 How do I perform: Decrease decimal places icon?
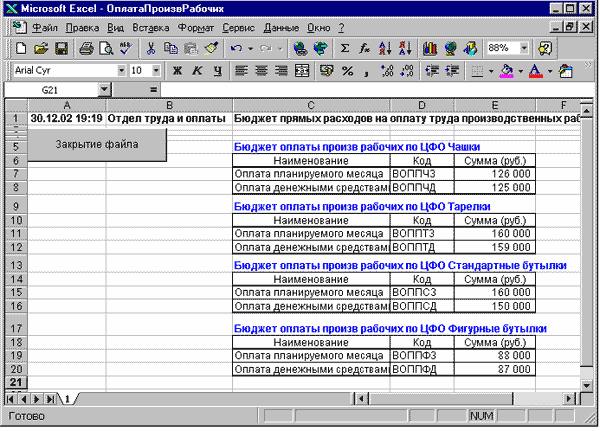407,71
